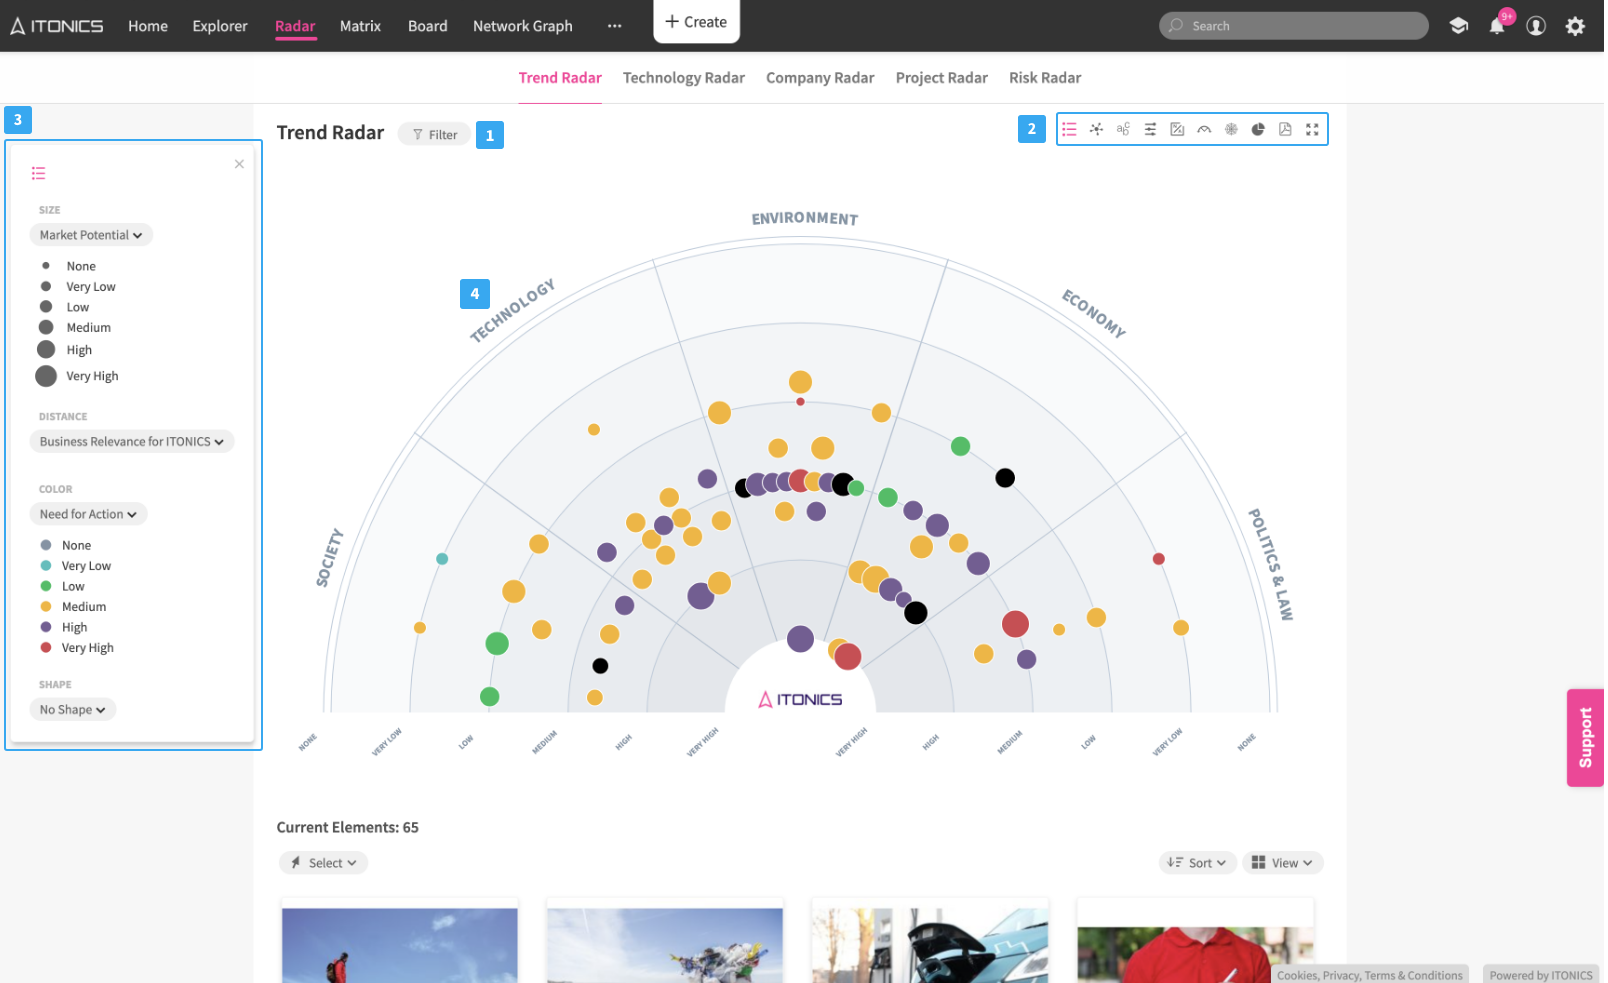1608x983 pixels.
Task: Click the POLITICS & LAW segment label
Action: tap(1271, 564)
